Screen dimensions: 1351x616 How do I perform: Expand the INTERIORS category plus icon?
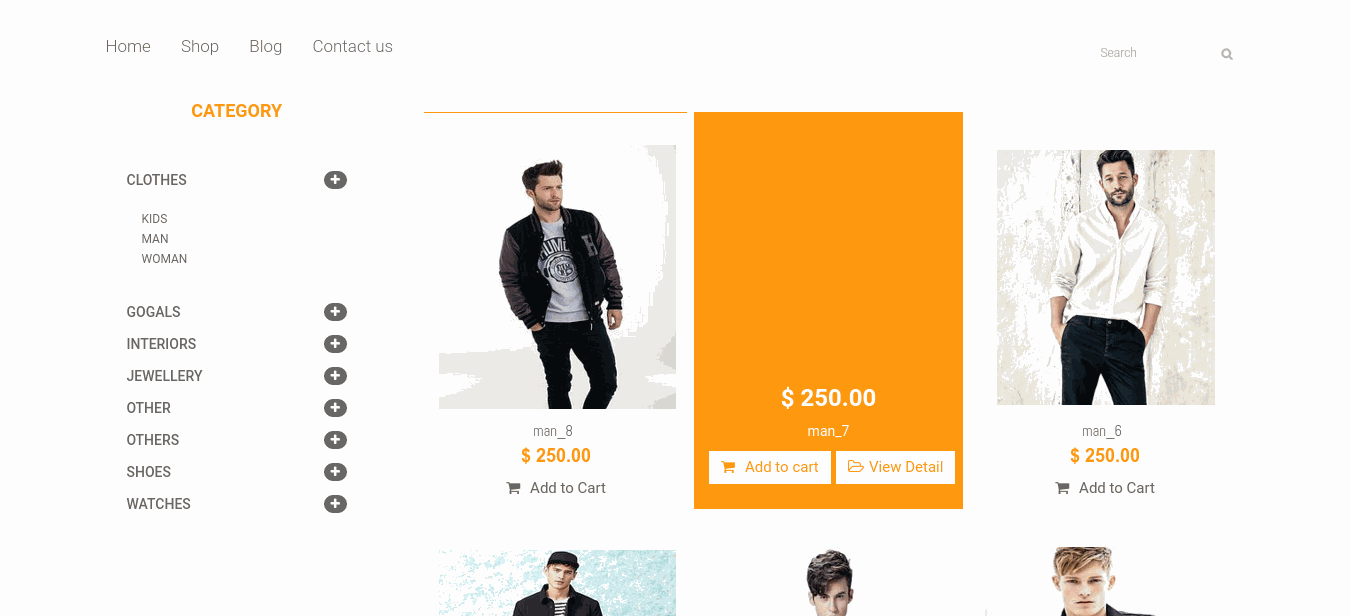tap(335, 344)
